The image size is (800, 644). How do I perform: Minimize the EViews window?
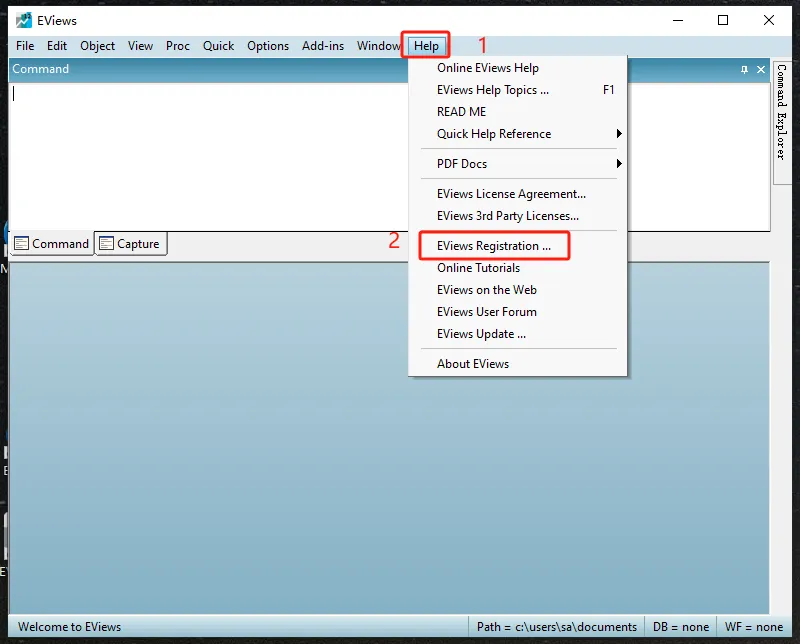pos(678,20)
